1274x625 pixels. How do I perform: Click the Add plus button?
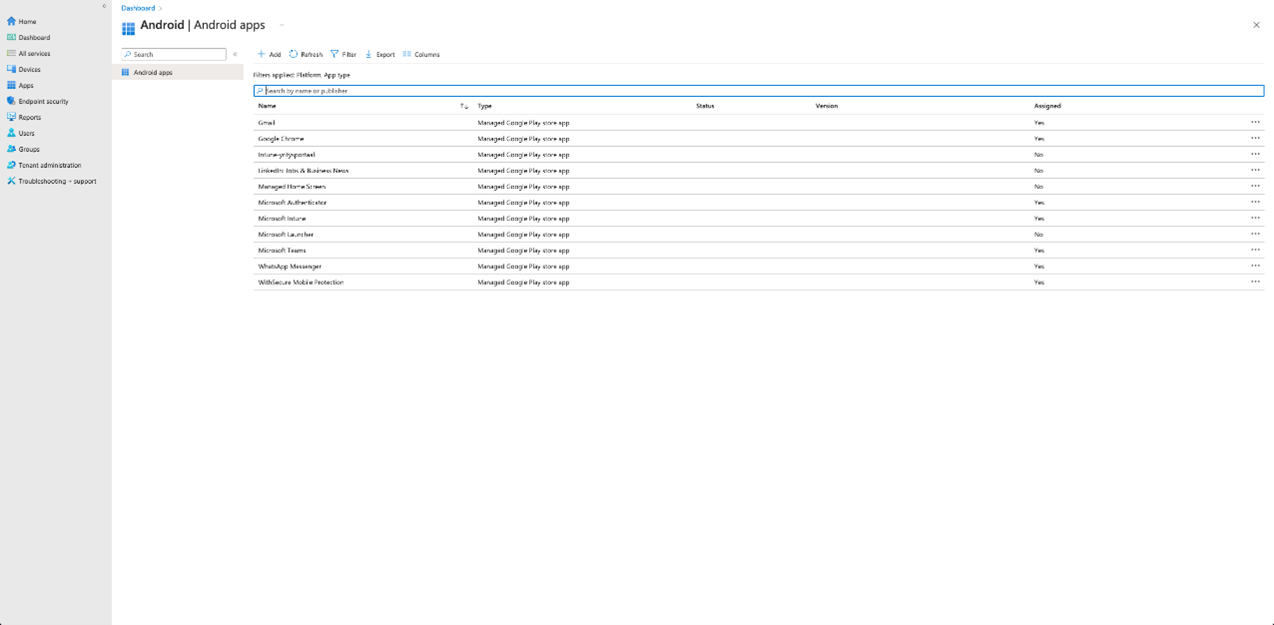tap(262, 54)
